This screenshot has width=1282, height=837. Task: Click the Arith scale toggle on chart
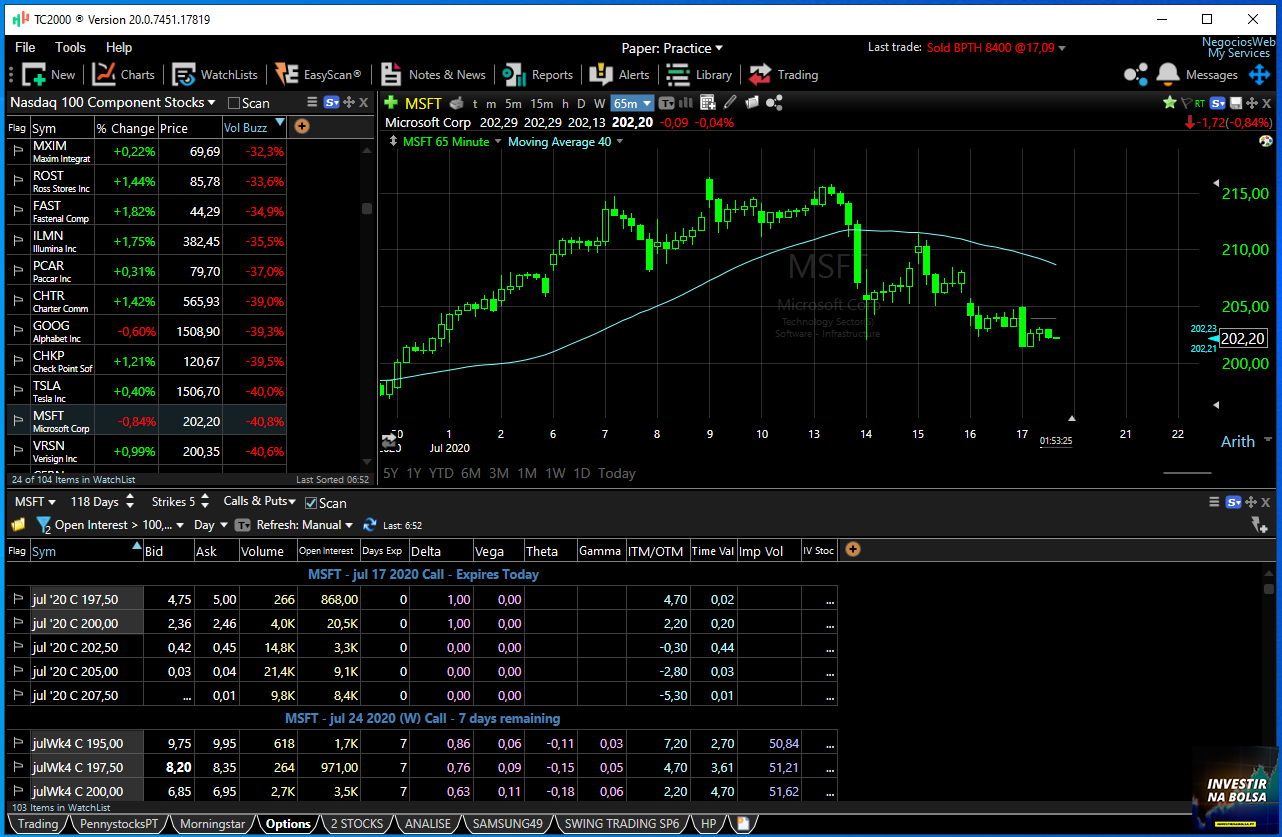[x=1238, y=441]
